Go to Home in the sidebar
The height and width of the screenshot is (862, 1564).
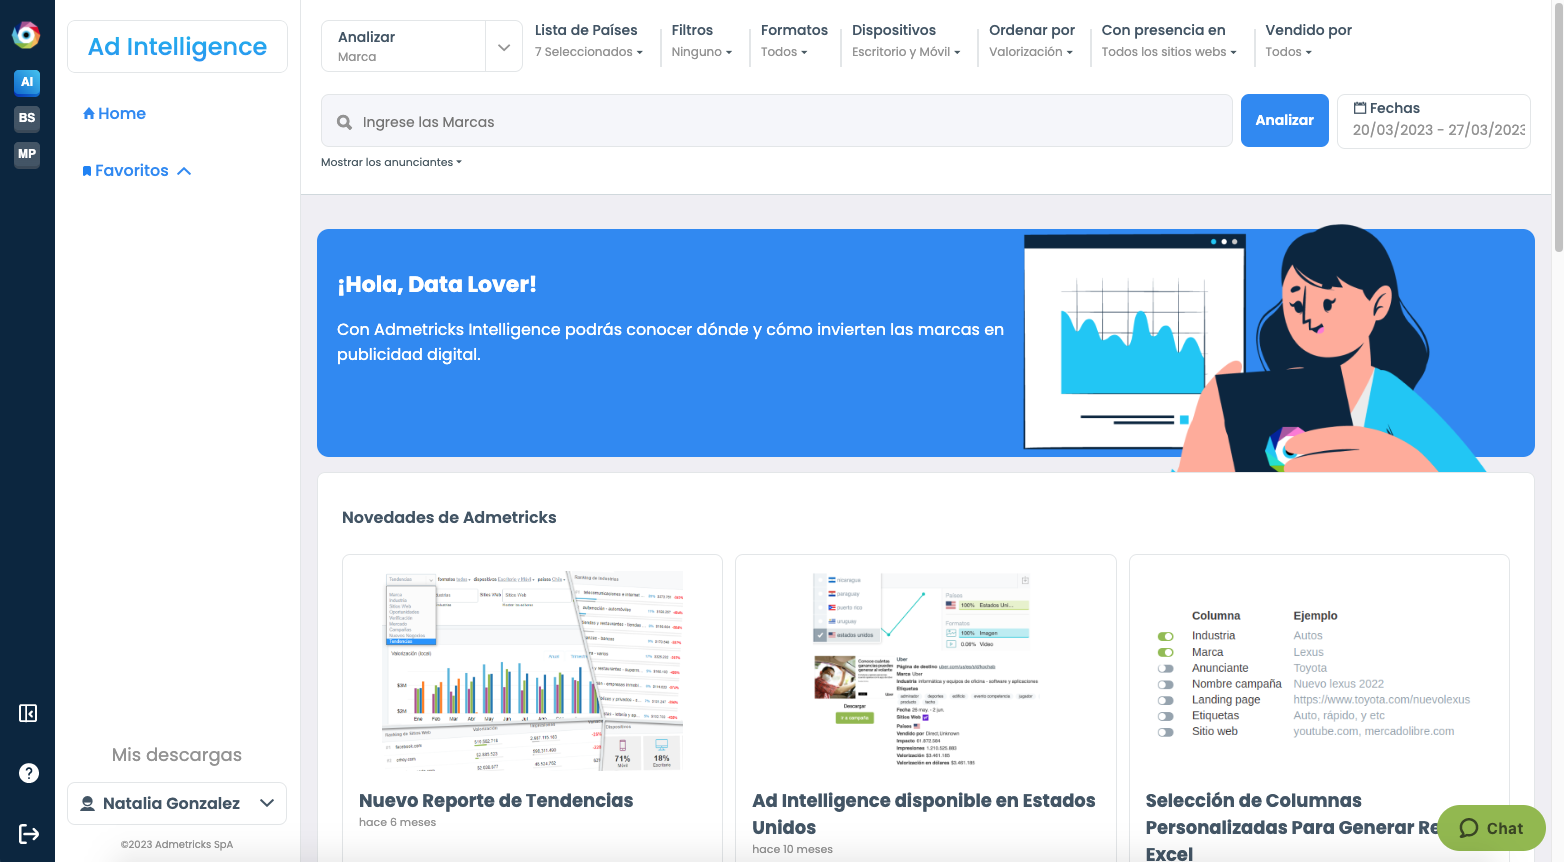tap(114, 113)
